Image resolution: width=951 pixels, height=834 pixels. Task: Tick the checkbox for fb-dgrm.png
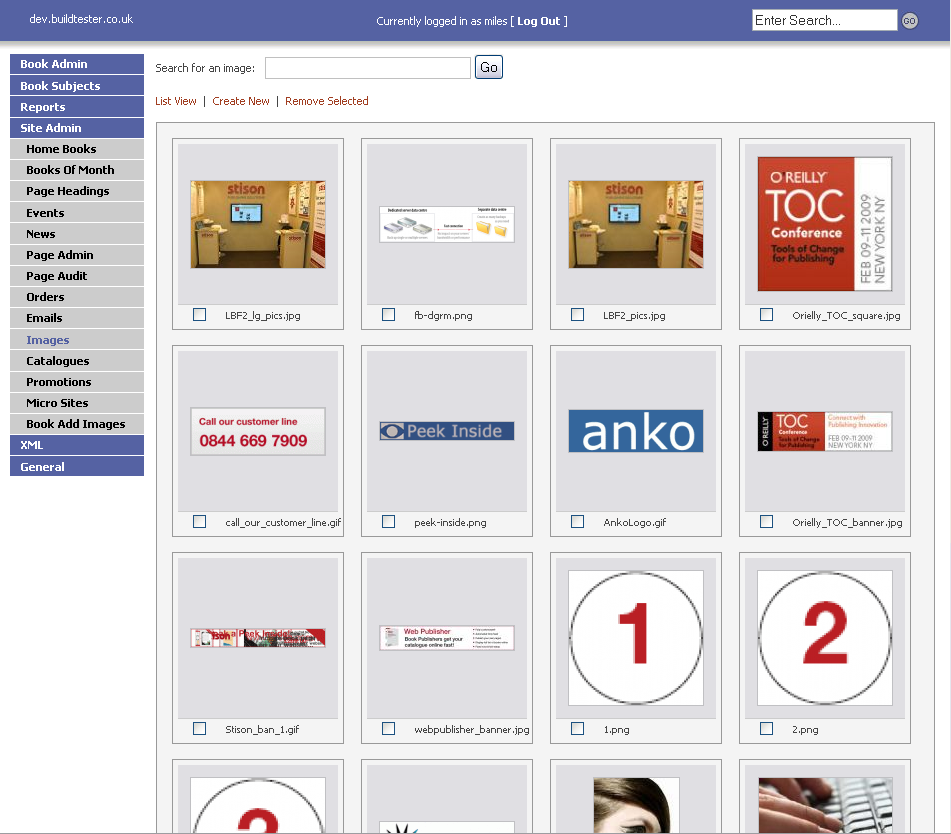coord(388,314)
